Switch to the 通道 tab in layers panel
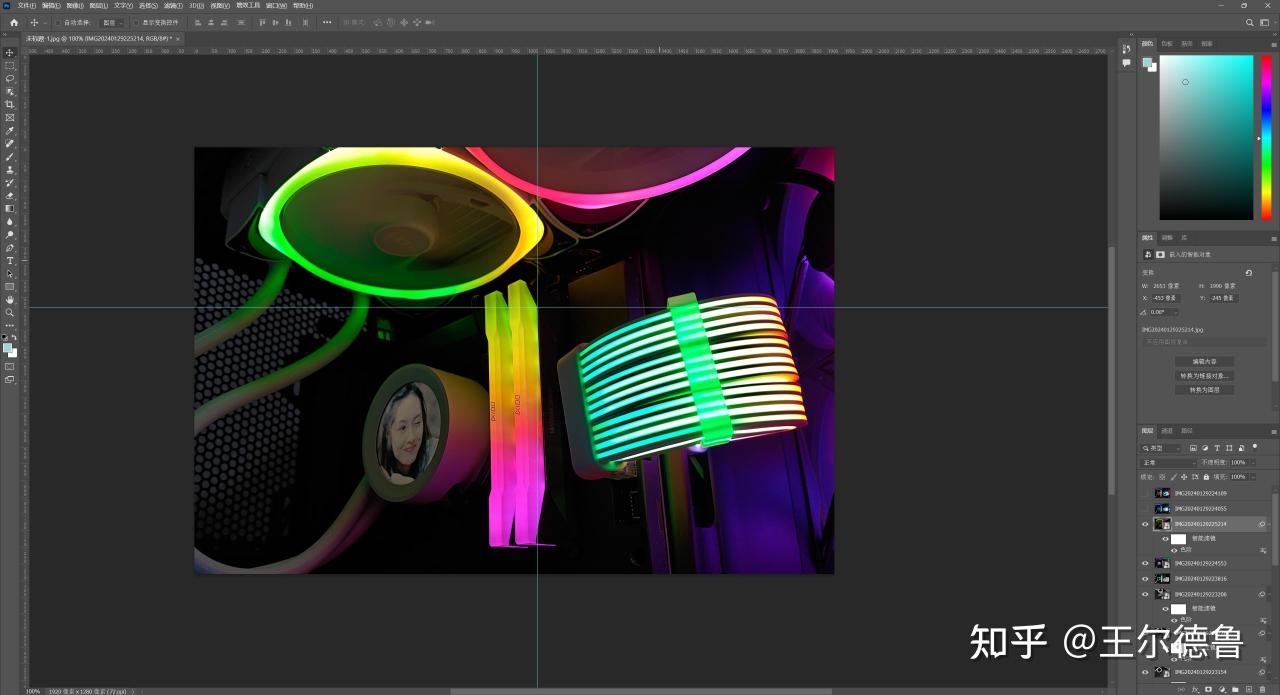Screen dimensions: 1280x695 (x=1167, y=431)
